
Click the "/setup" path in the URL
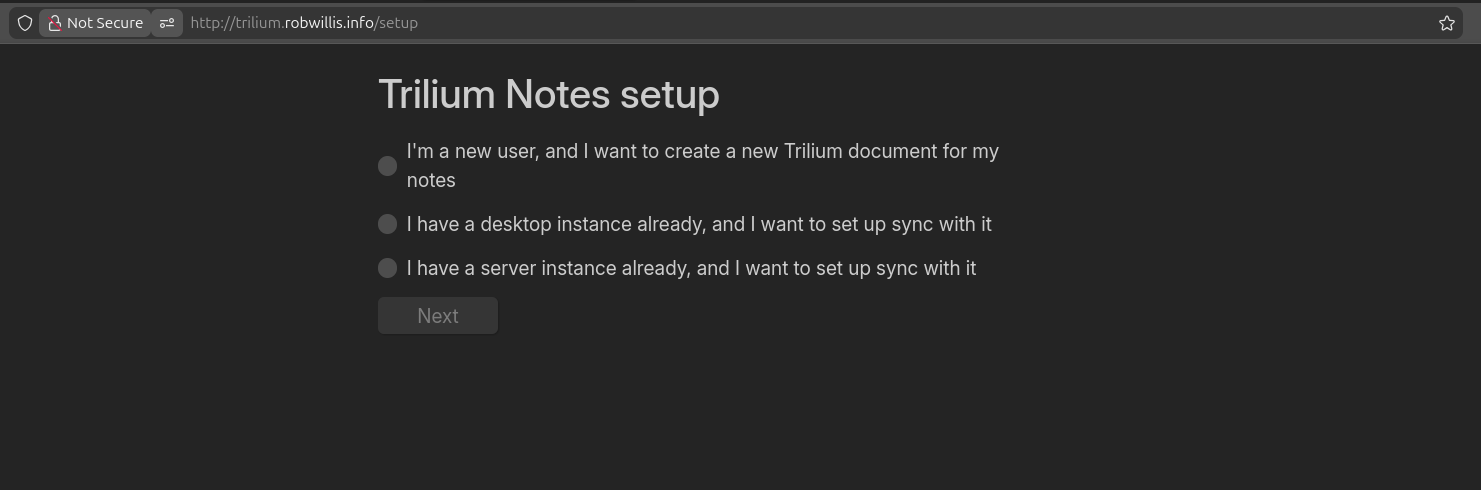tap(396, 23)
